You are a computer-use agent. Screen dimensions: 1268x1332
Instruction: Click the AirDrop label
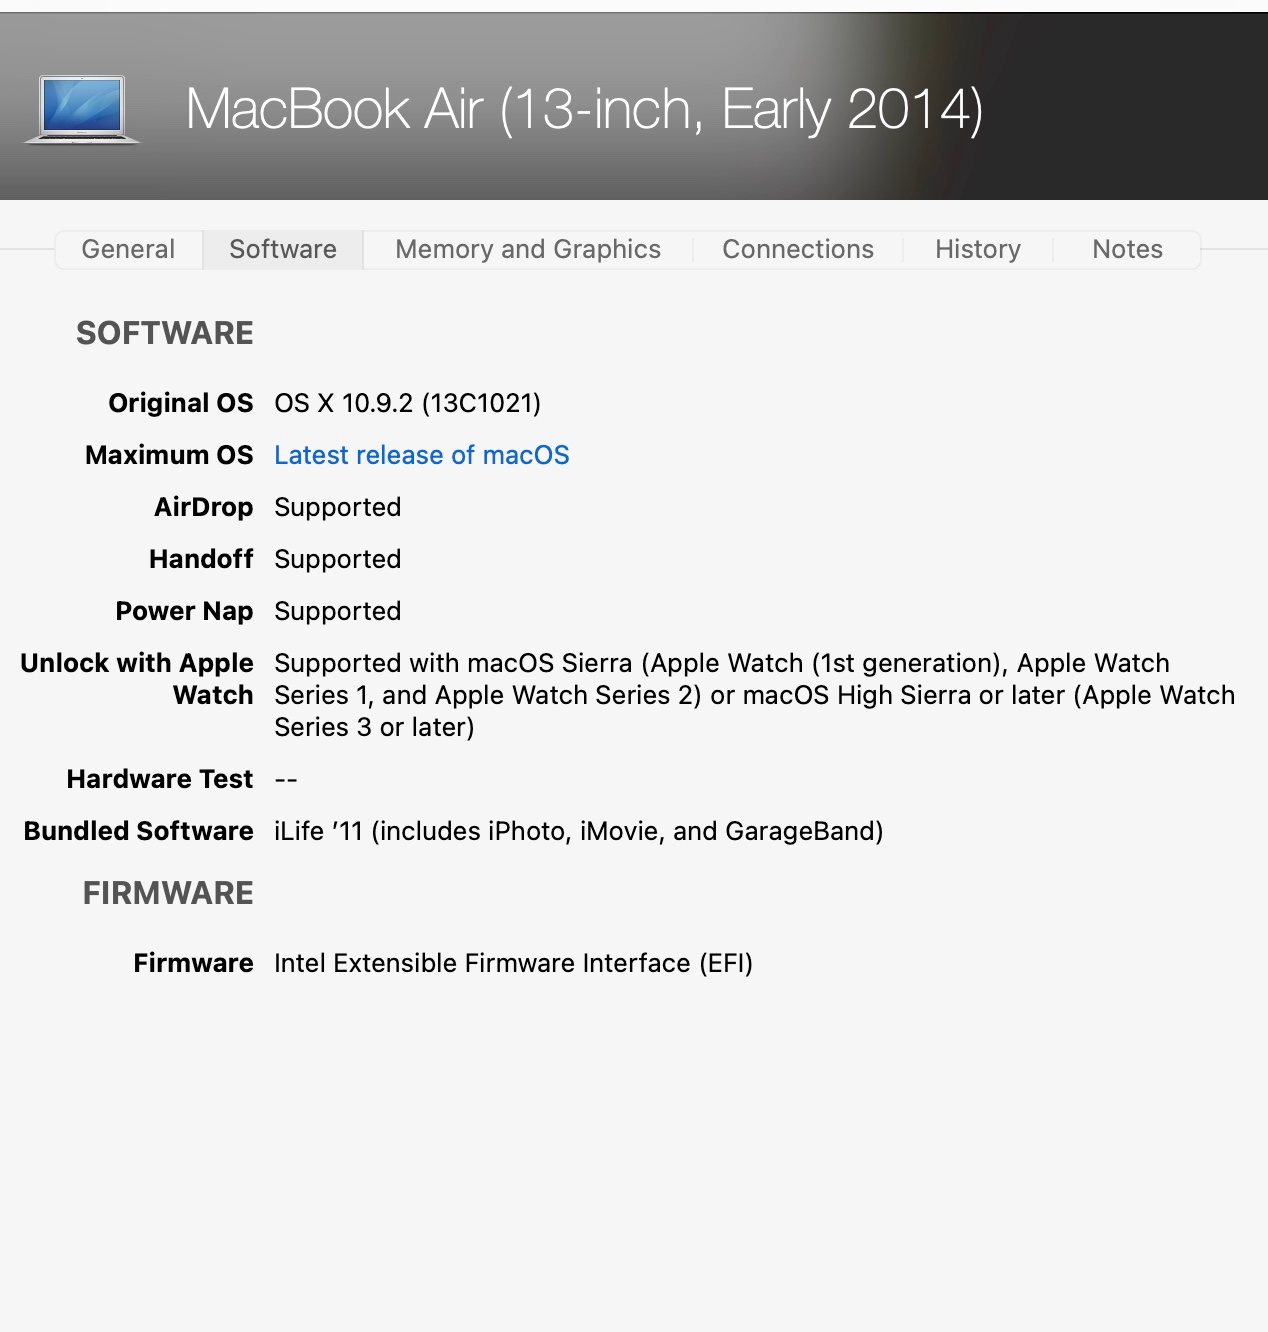pos(204,507)
